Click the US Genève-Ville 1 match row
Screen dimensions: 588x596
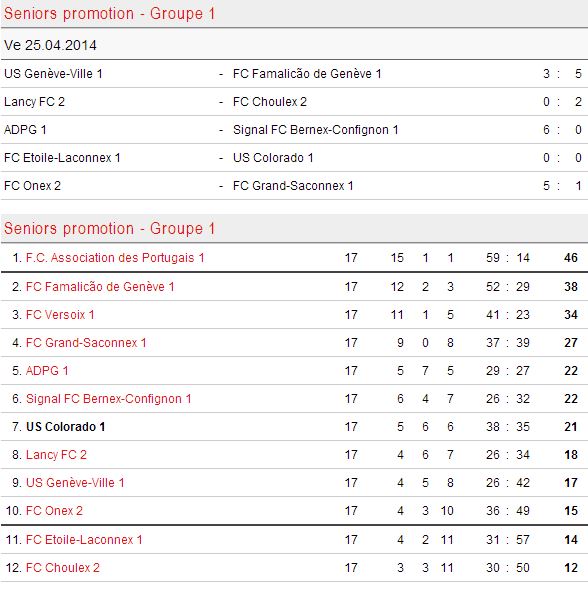tap(294, 74)
